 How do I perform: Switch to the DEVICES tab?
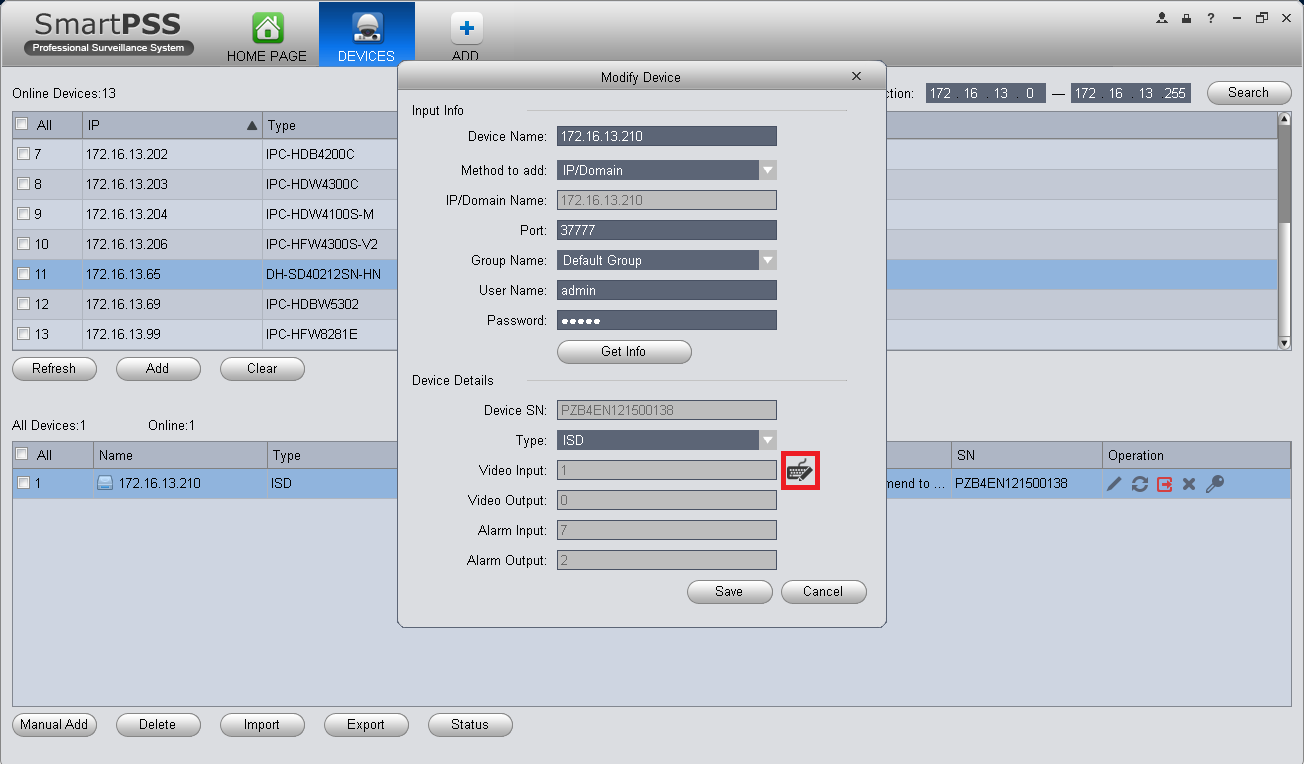click(366, 34)
